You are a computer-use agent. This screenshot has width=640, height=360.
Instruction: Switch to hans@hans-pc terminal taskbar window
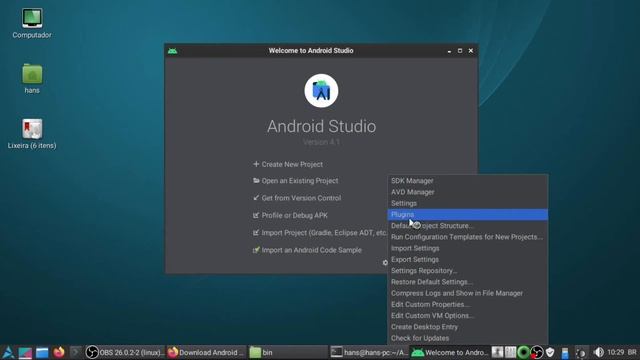pos(369,352)
